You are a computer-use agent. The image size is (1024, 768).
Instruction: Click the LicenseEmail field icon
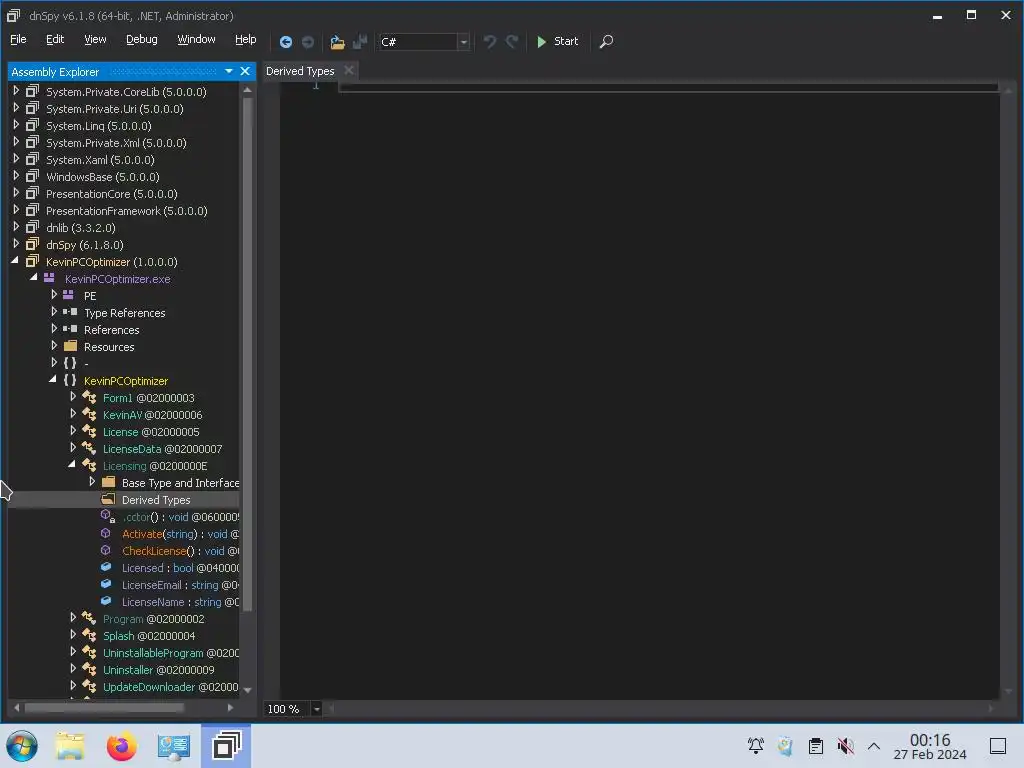[x=106, y=584]
